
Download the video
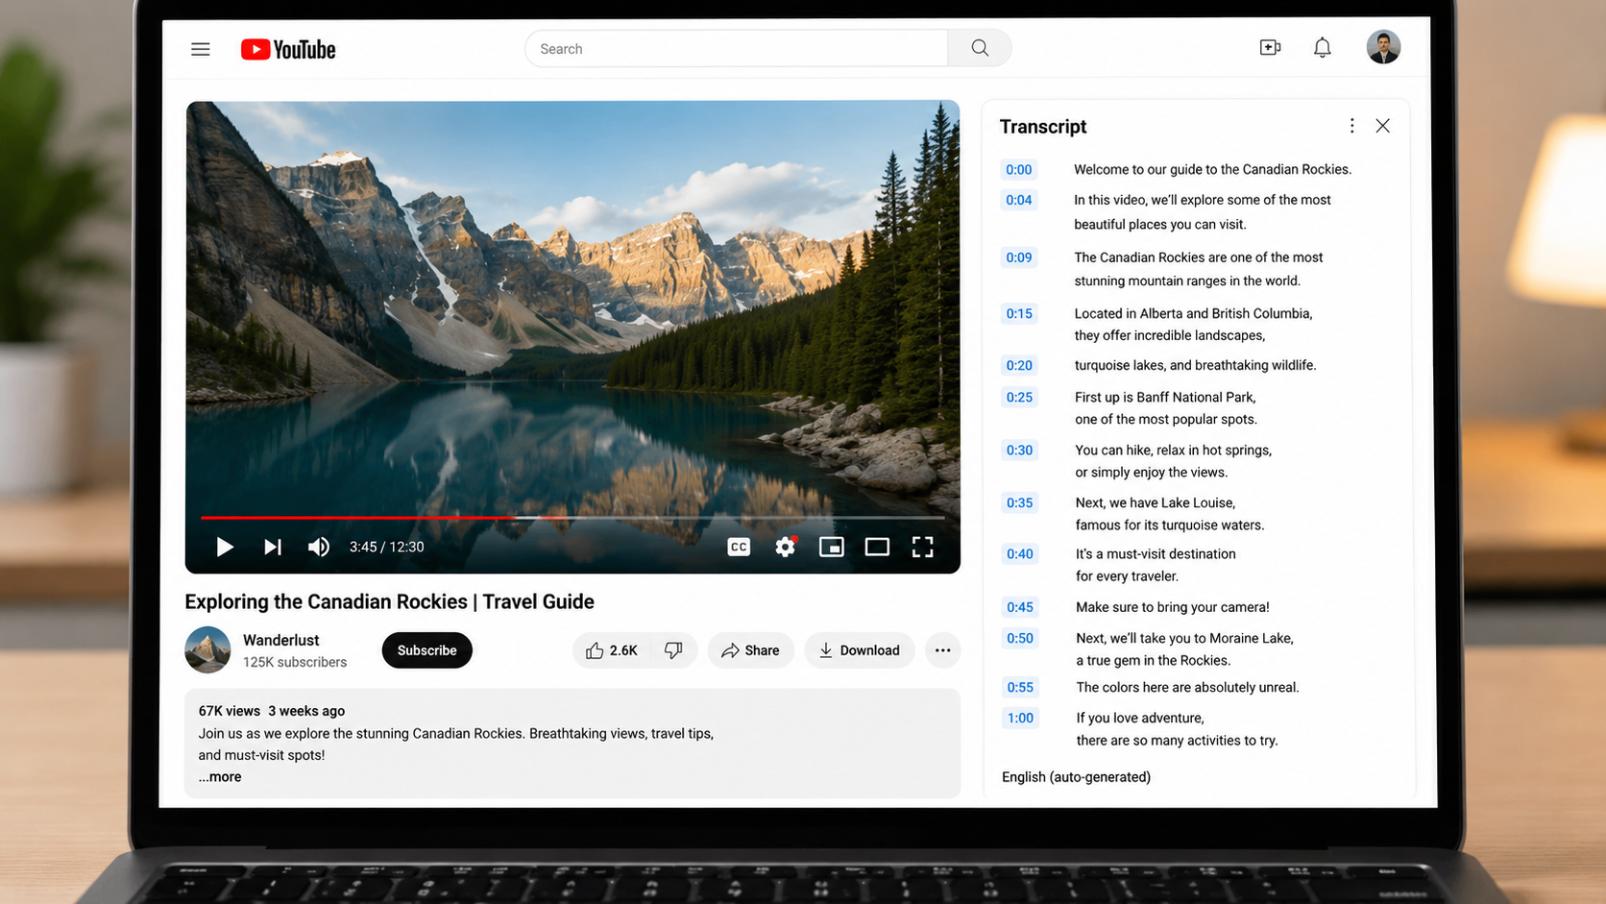point(859,650)
